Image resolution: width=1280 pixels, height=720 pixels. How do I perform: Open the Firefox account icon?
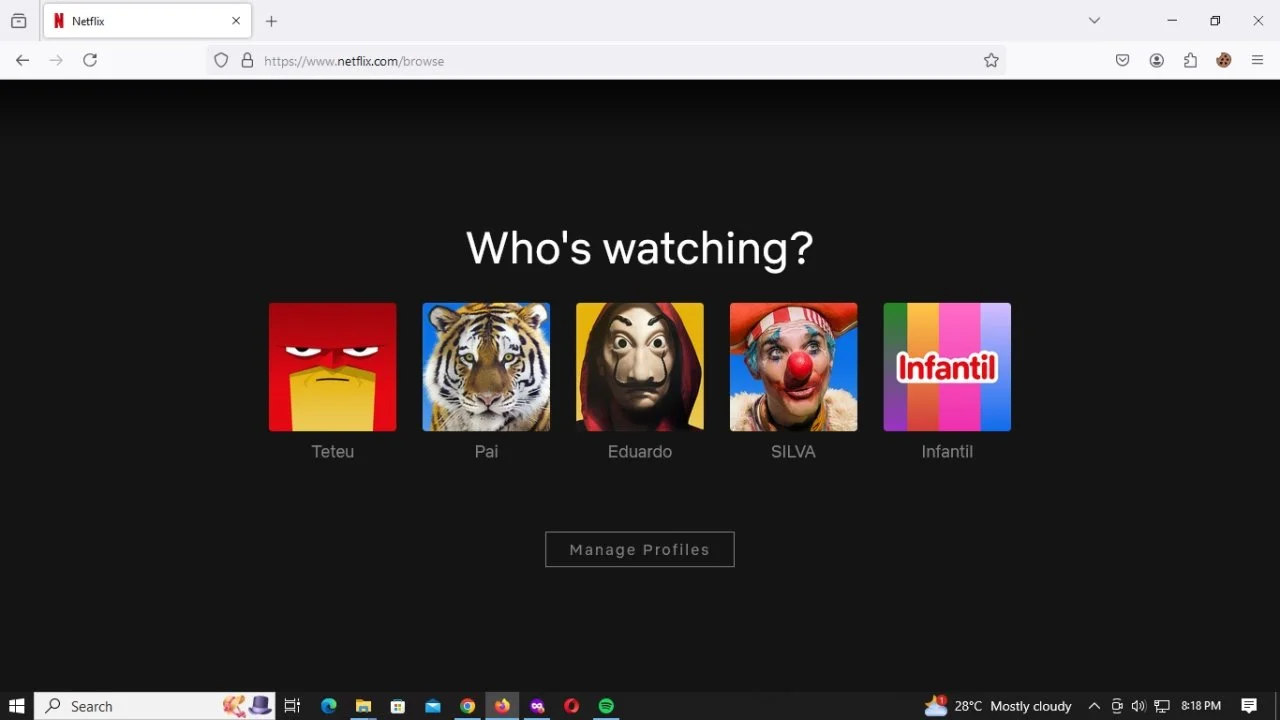tap(1157, 60)
